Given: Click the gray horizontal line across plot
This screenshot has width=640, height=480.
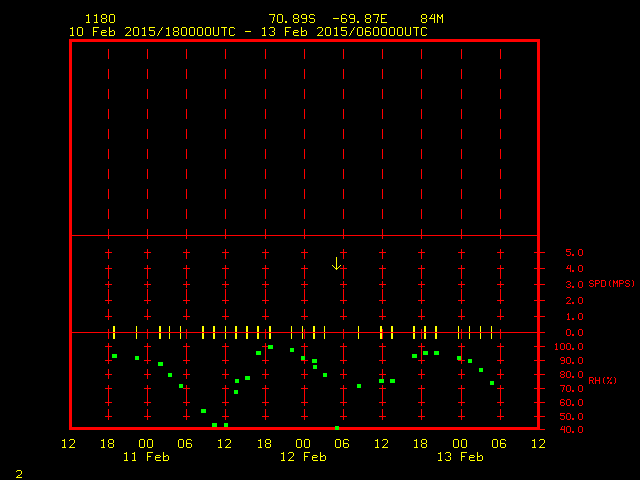Looking at the screenshot, I should (304, 236).
